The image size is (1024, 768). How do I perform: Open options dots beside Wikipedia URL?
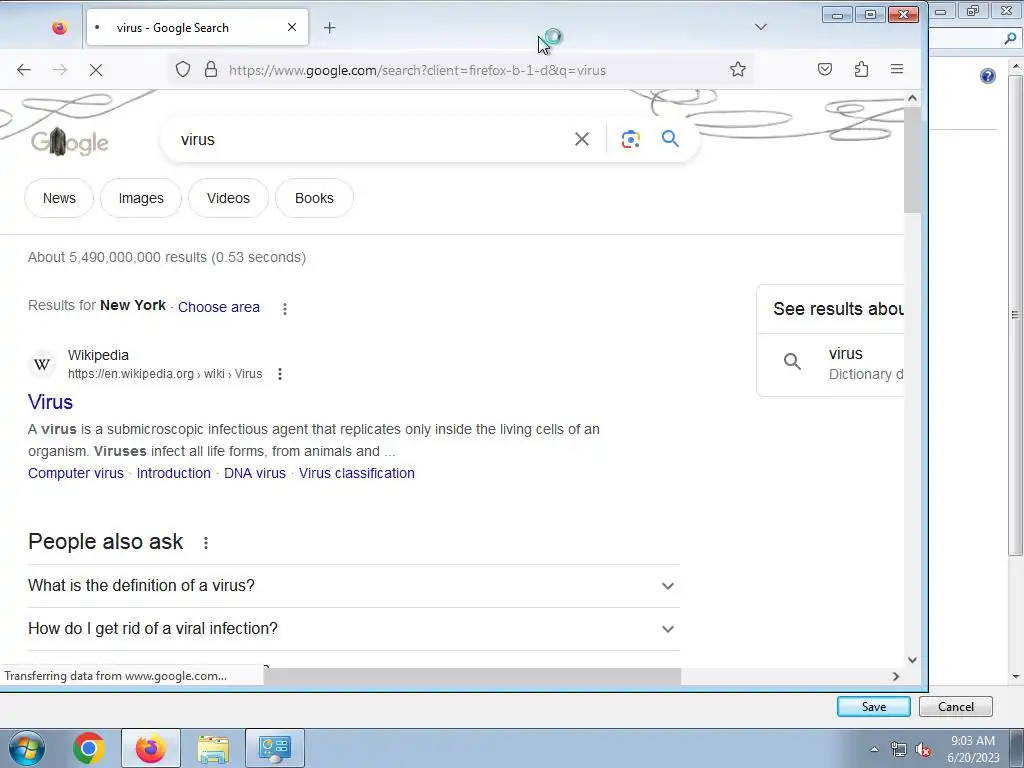coord(280,374)
